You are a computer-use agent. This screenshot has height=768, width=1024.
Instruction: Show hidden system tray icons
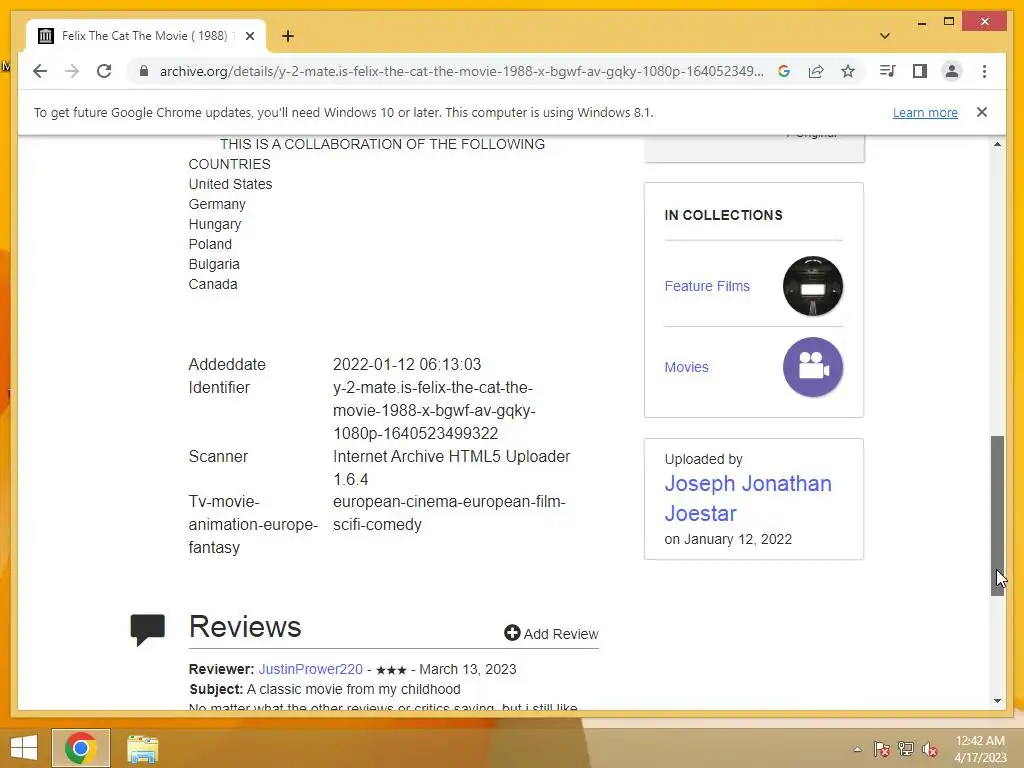coord(857,749)
